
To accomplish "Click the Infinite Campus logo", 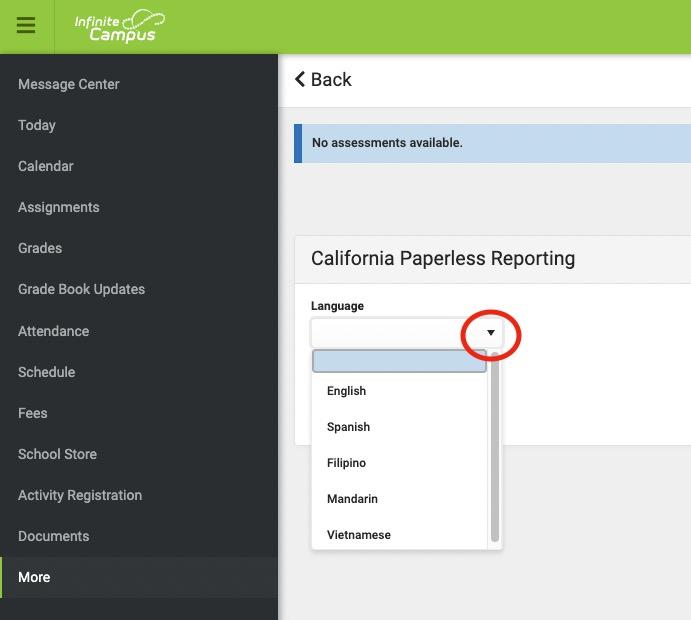I will (x=119, y=26).
